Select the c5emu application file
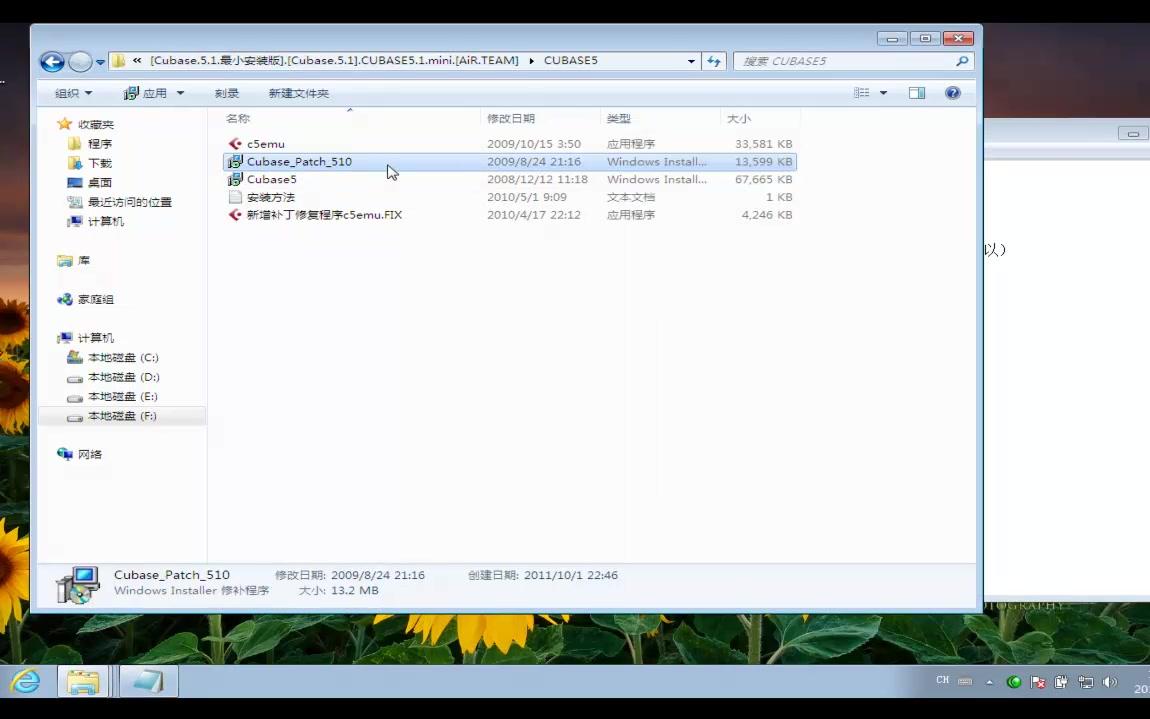 pos(265,144)
